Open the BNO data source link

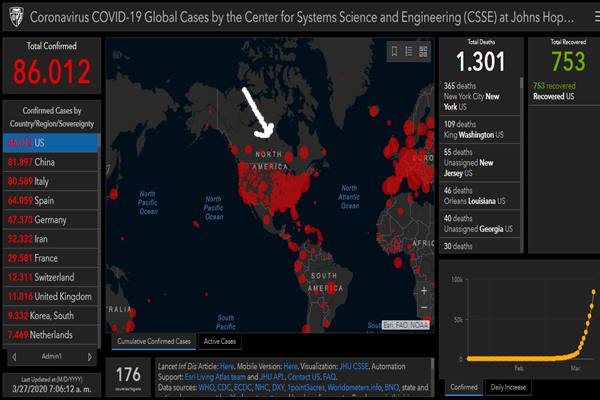pos(391,388)
